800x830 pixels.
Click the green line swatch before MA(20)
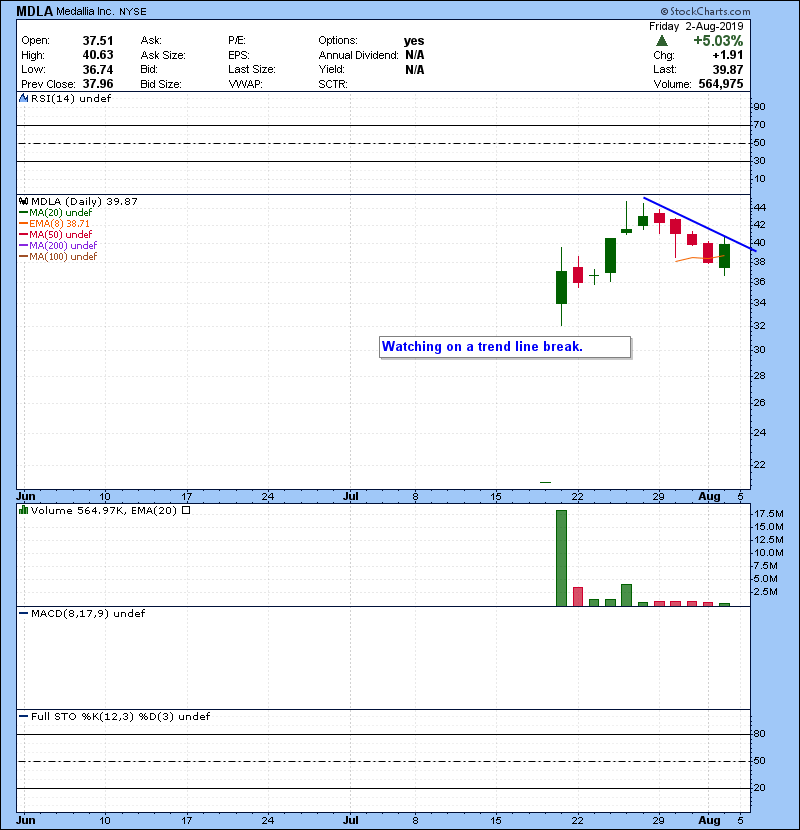tap(23, 213)
